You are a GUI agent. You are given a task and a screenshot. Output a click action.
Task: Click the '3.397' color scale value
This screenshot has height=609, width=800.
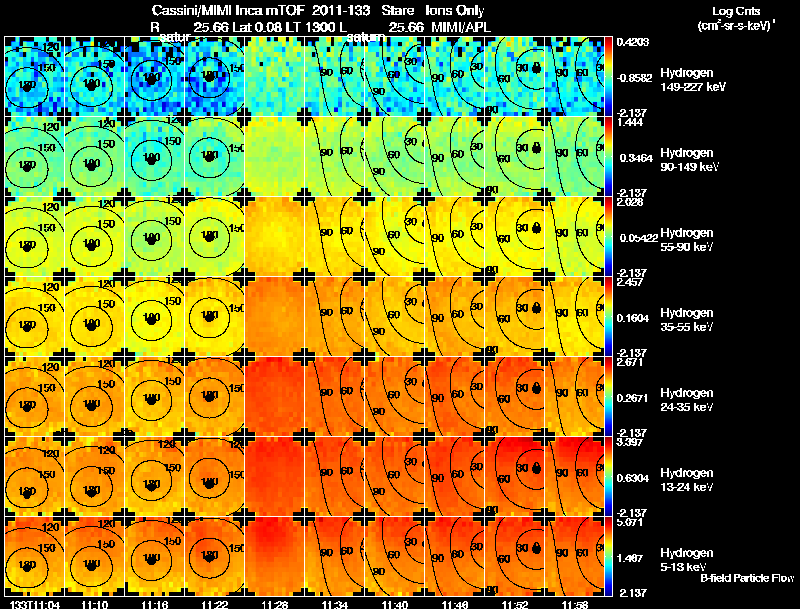coord(630,442)
